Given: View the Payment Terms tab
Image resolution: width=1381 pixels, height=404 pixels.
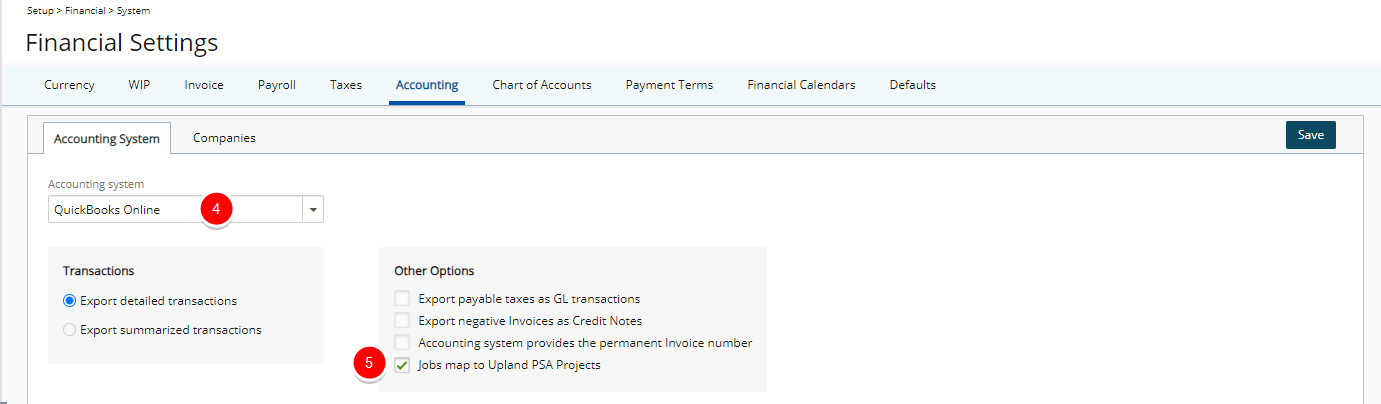Looking at the screenshot, I should 669,85.
